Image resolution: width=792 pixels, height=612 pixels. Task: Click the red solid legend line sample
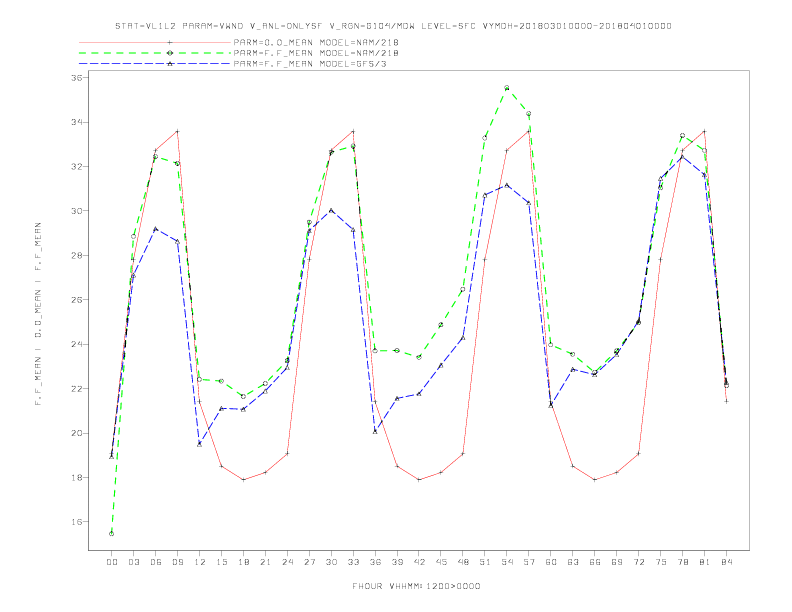tap(155, 42)
